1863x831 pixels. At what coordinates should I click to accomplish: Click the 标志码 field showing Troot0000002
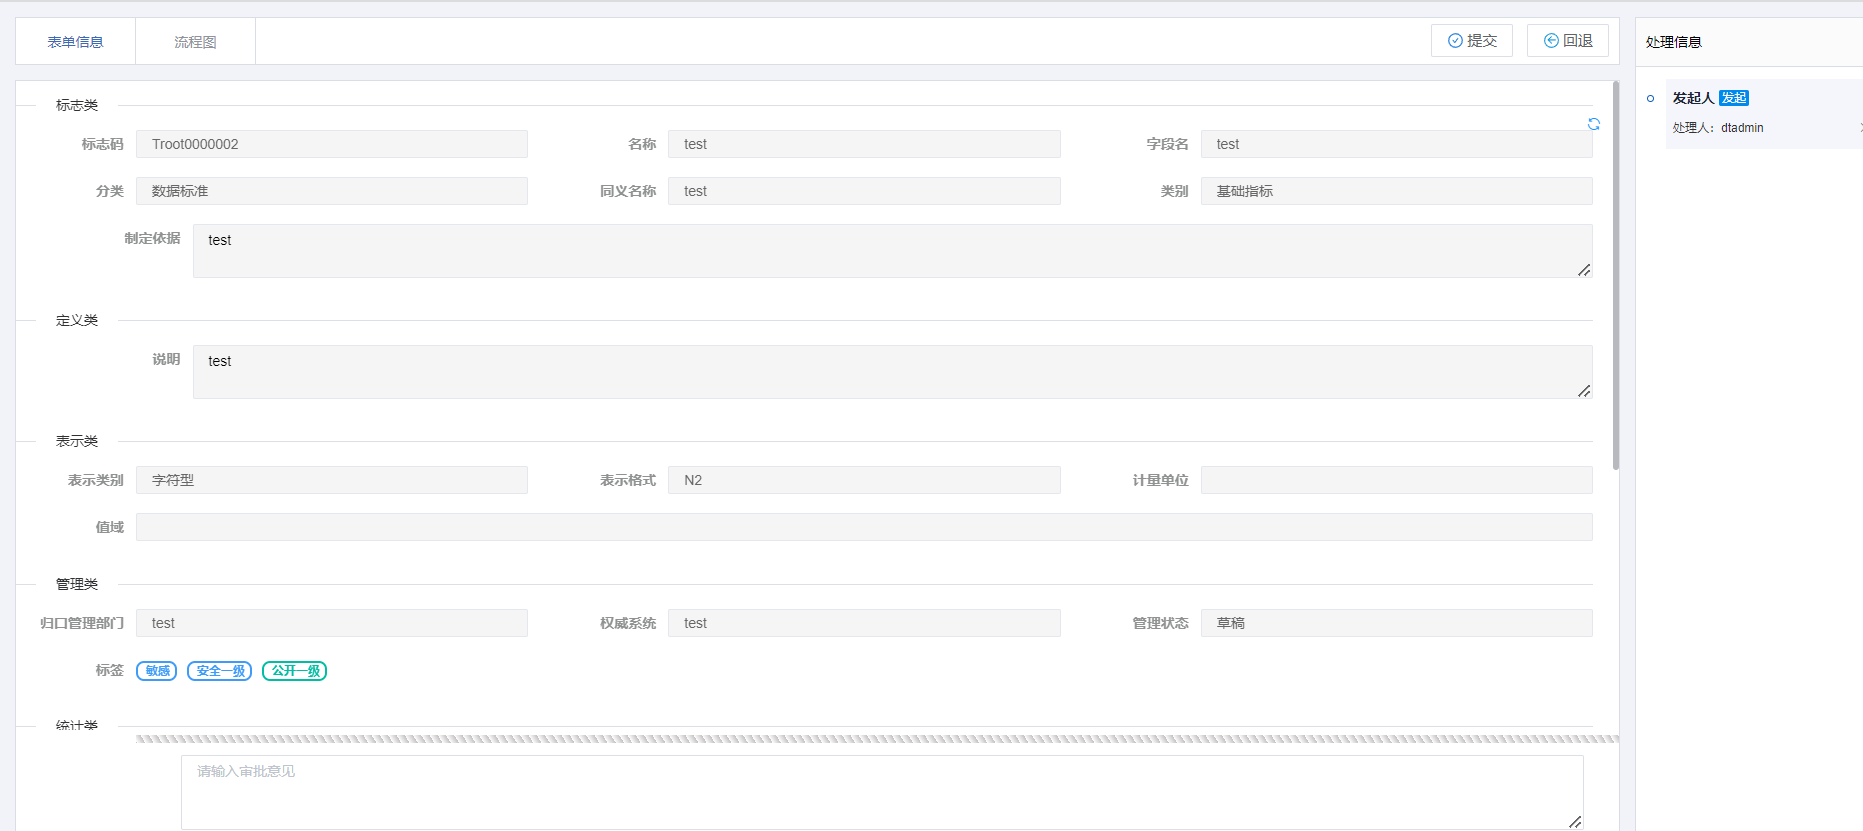pyautogui.click(x=331, y=144)
